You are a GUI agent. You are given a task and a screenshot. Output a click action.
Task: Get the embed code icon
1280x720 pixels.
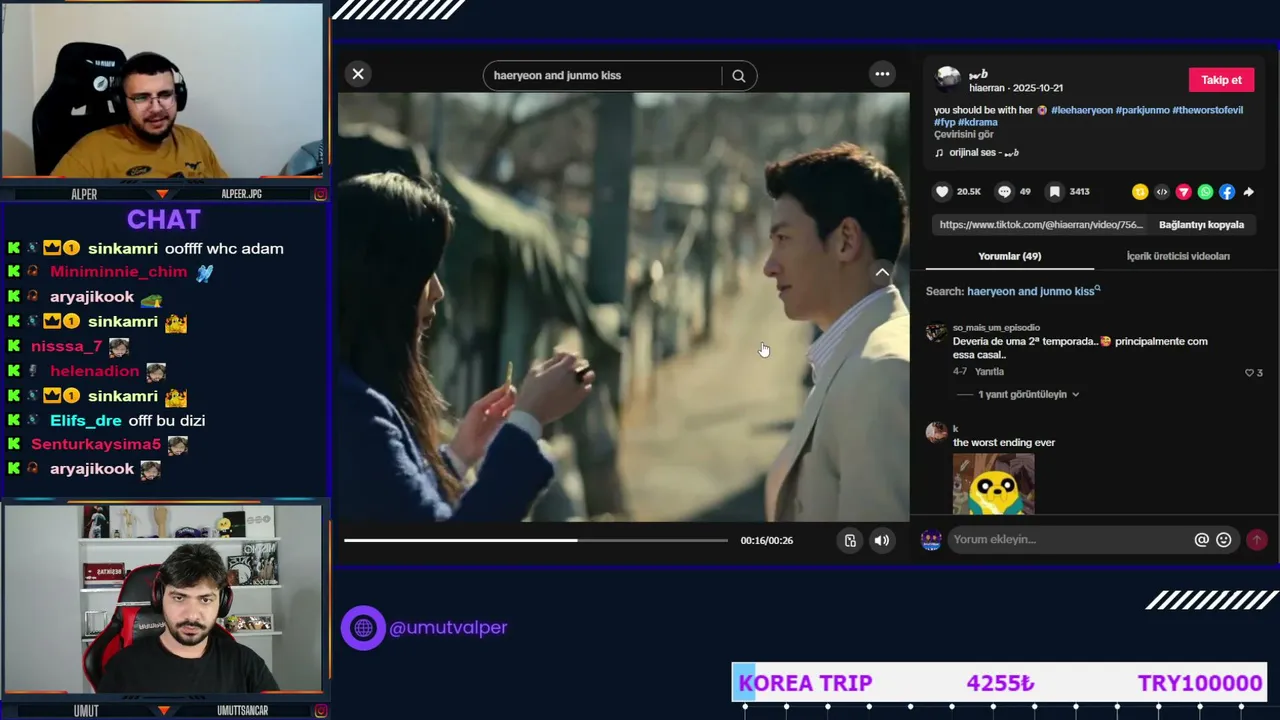click(1162, 192)
